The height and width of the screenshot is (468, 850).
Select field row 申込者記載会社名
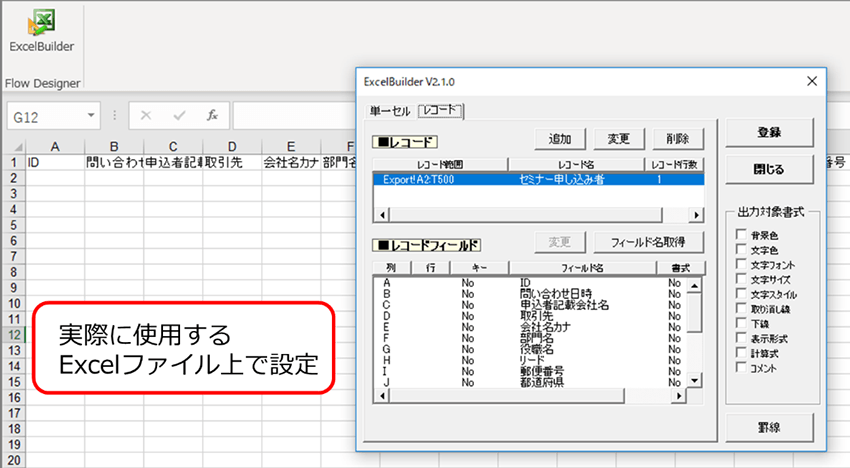click(x=531, y=305)
